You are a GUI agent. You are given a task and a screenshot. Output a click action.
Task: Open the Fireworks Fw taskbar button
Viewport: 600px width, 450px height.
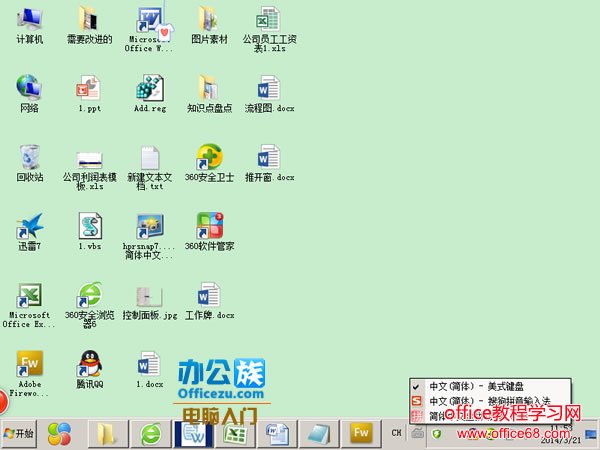click(x=362, y=434)
